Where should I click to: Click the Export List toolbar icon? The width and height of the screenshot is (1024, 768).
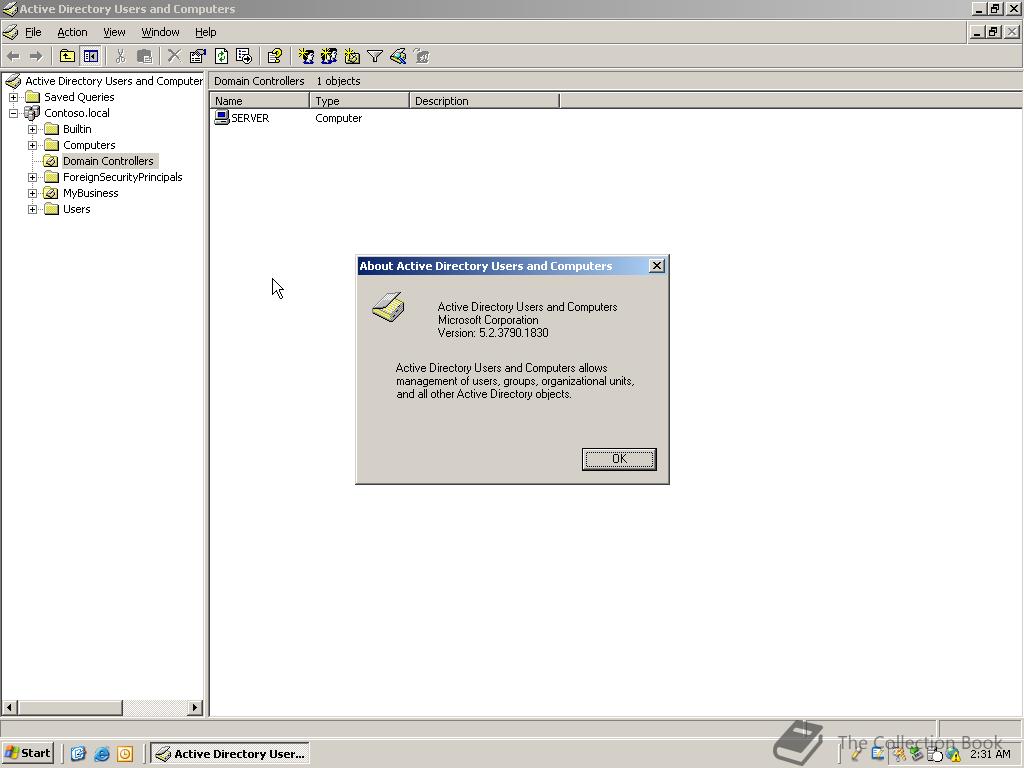click(244, 57)
